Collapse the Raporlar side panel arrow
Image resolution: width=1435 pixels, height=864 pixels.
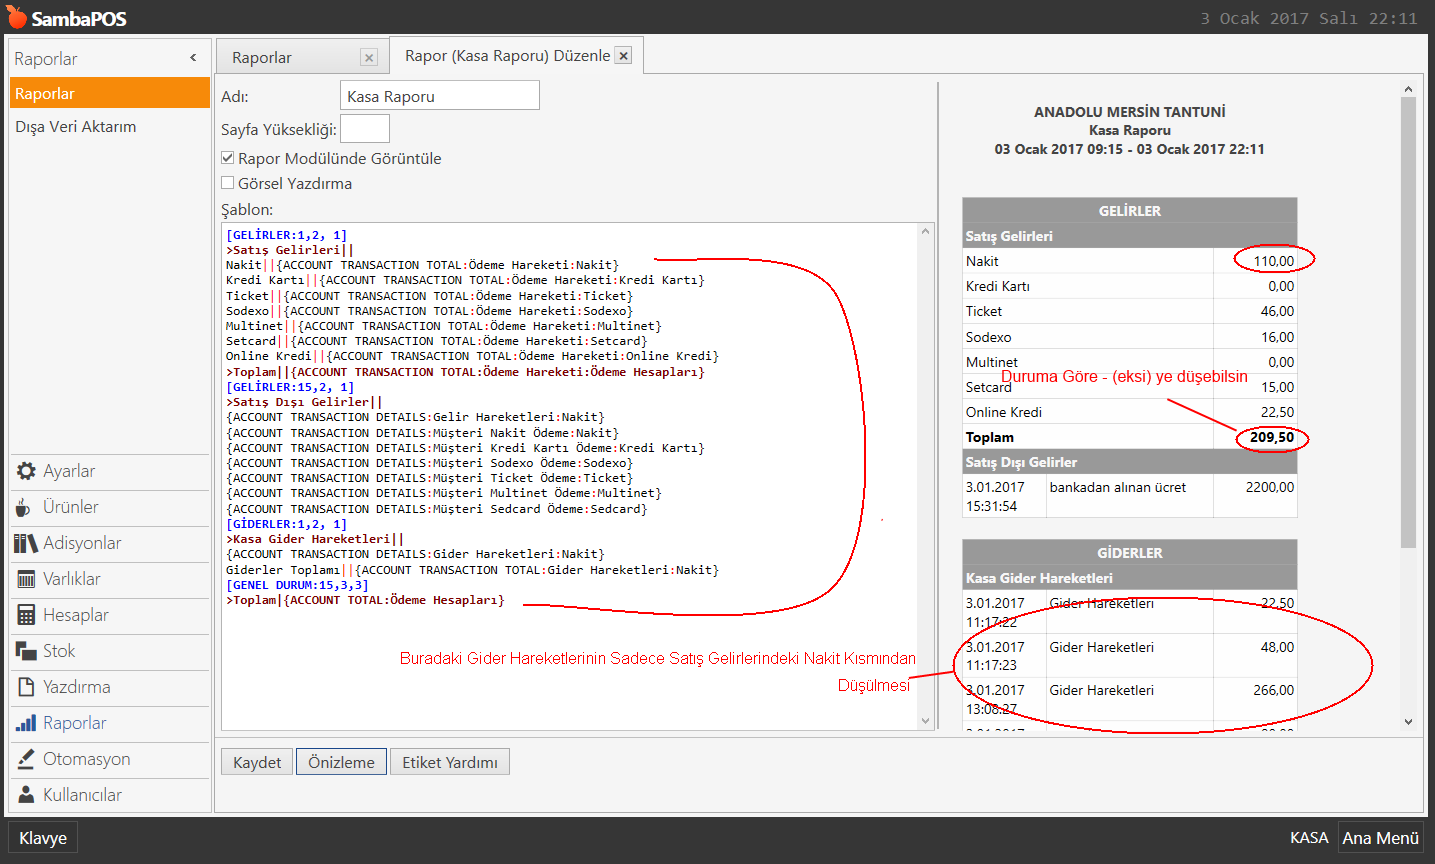(193, 58)
